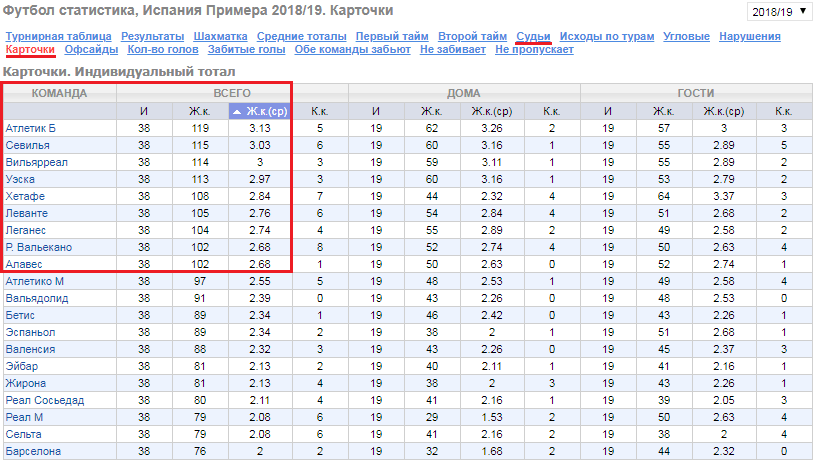Select Вальядолид total average 2.39
Viewport: 816px width, 461px height.
point(260,299)
